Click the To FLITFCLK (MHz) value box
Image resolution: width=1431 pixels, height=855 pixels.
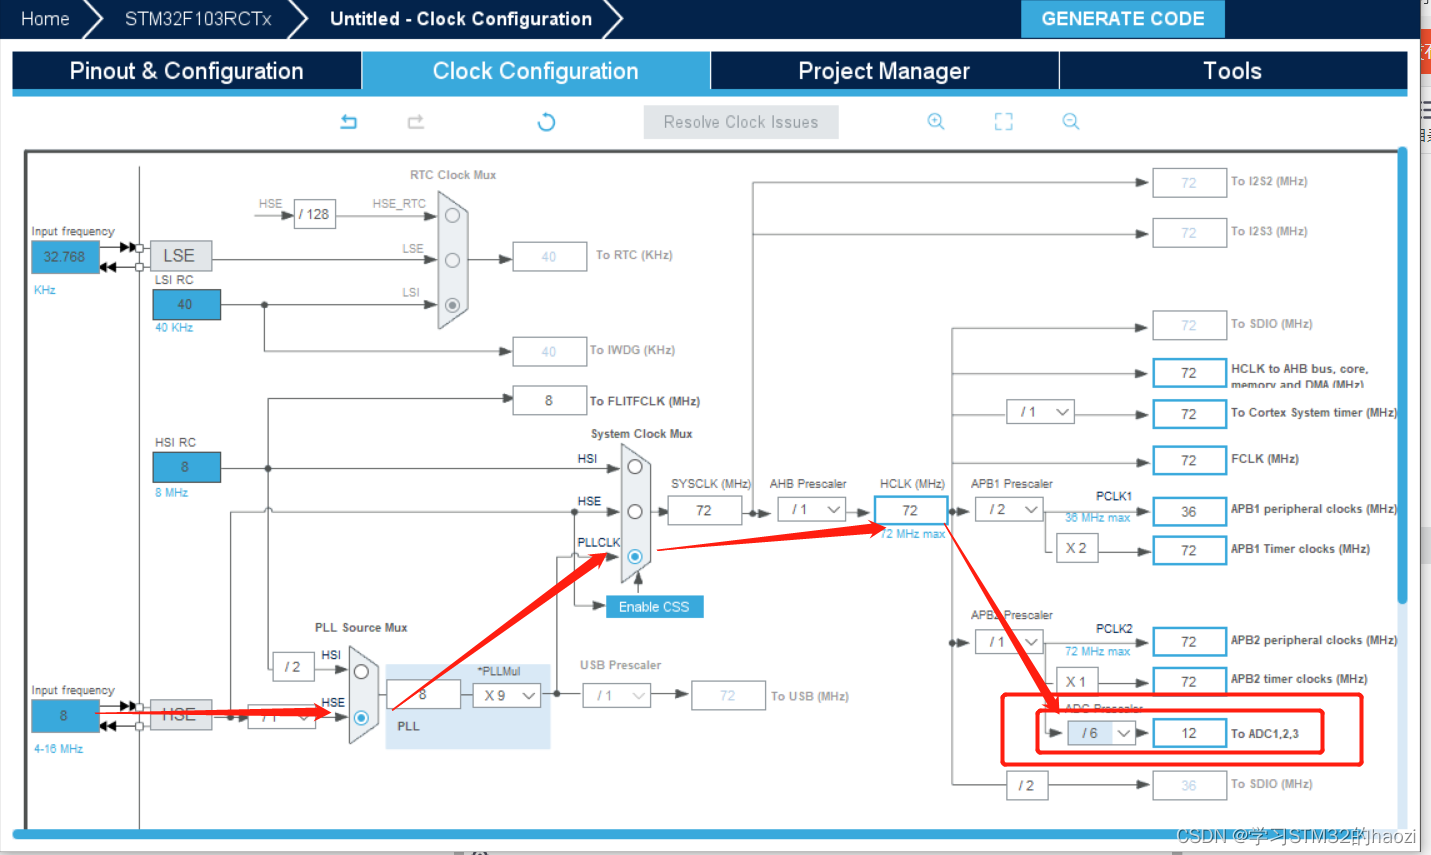(x=549, y=400)
